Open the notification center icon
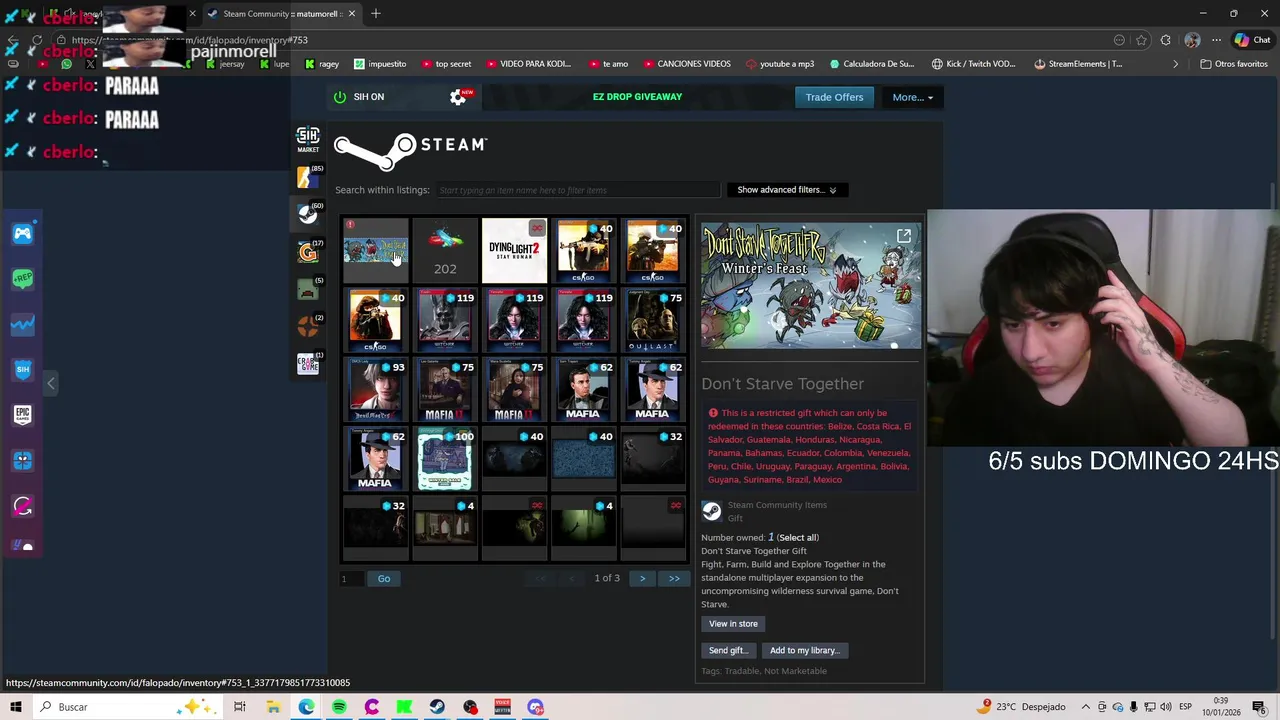Screen dimensions: 1280x720 pos(1259,707)
